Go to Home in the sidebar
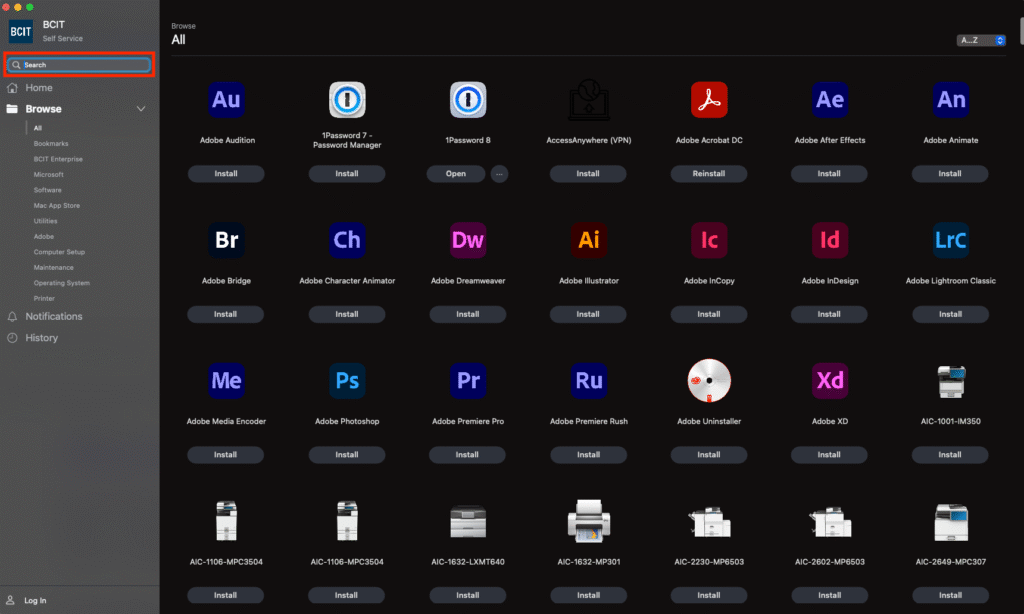 coord(39,88)
